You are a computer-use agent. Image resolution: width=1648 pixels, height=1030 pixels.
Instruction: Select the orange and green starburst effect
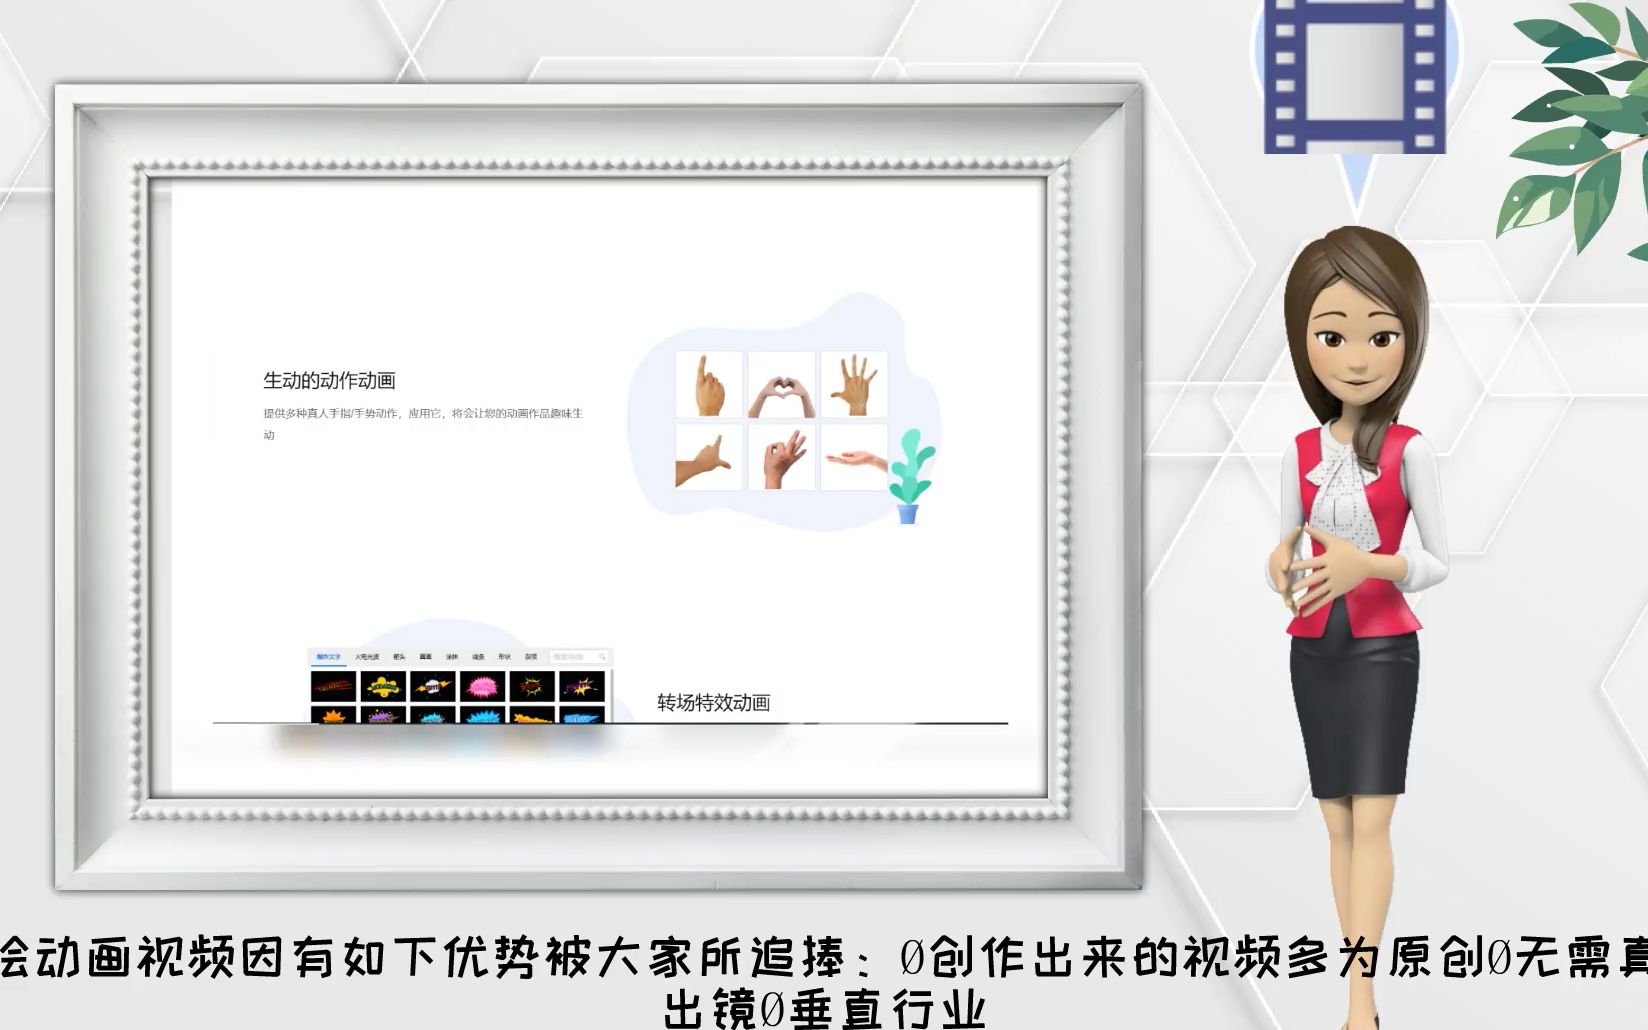[532, 686]
